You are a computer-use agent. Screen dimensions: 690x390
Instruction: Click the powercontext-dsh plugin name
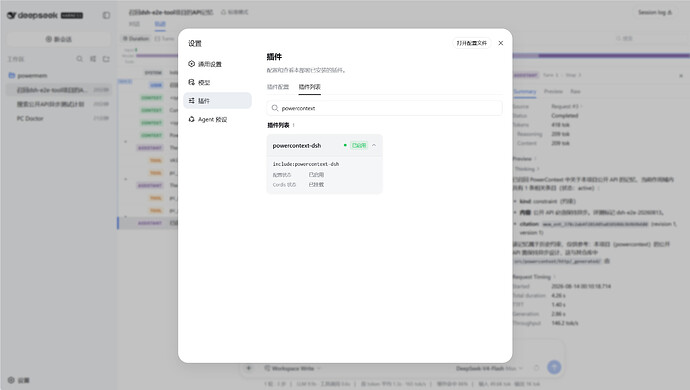(297, 145)
